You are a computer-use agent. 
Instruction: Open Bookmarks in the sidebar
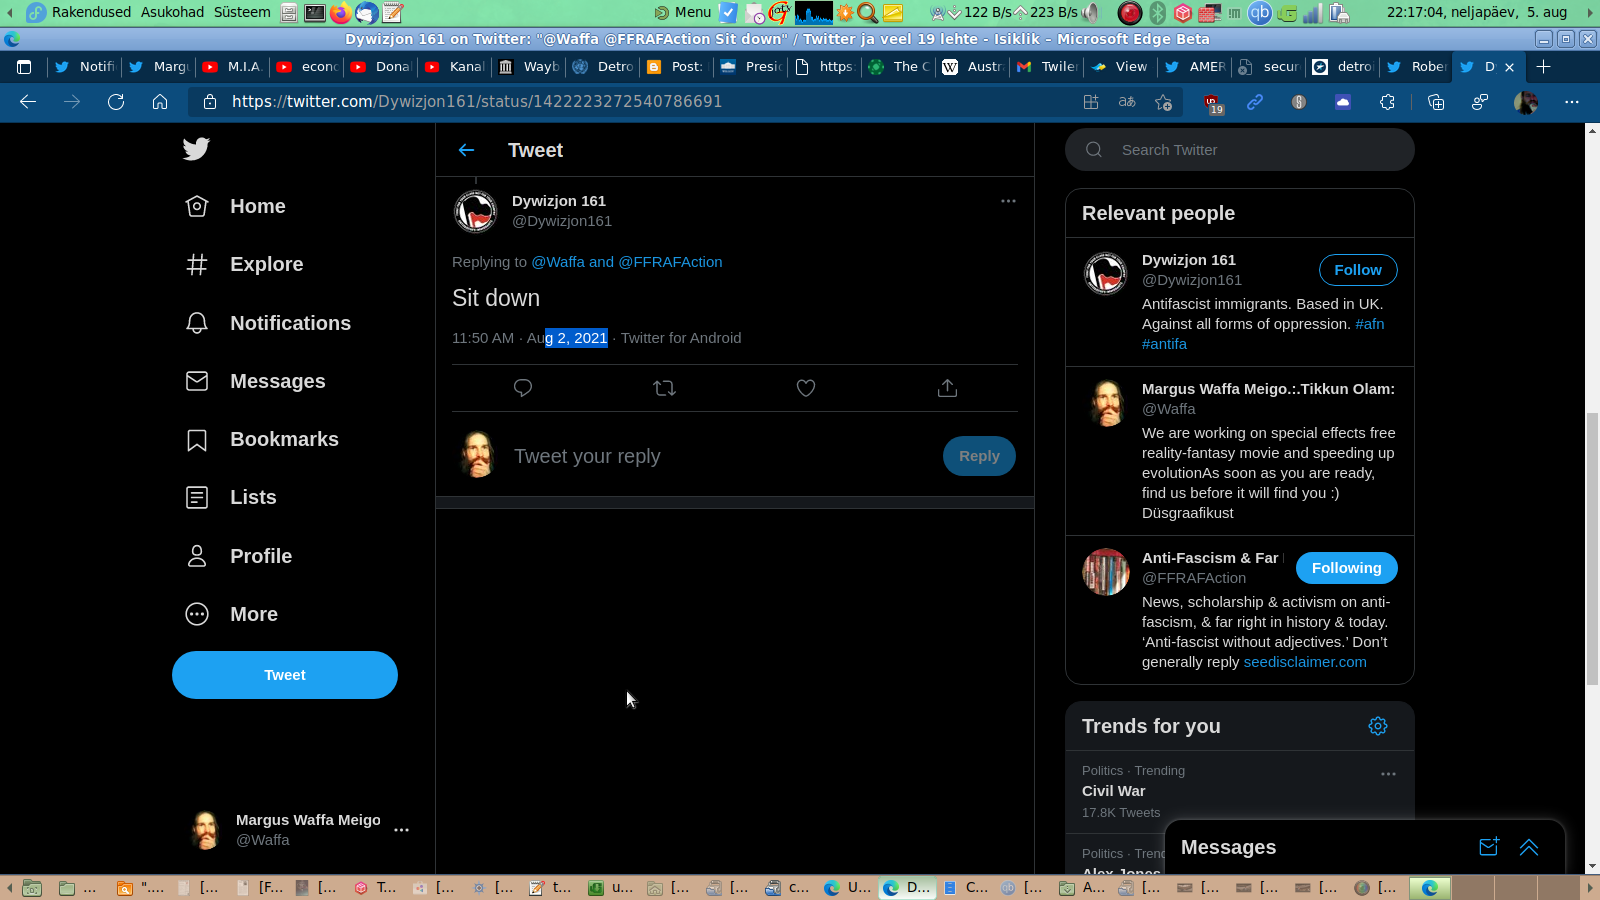point(262,439)
